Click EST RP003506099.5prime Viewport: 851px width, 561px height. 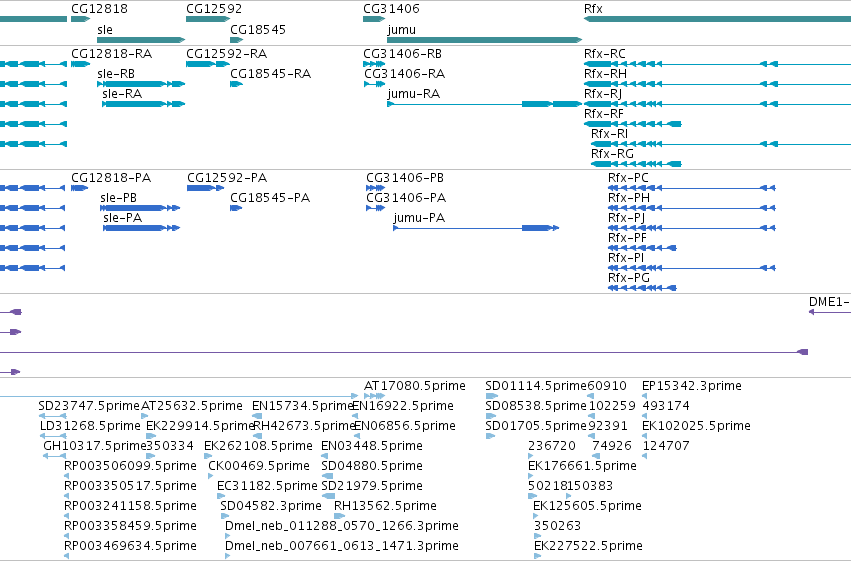[130, 466]
